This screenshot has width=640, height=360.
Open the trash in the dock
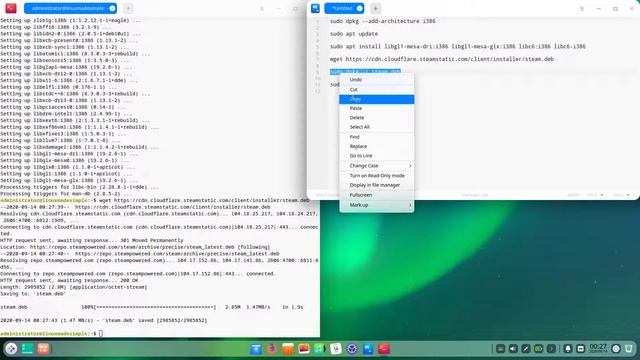coord(629,349)
